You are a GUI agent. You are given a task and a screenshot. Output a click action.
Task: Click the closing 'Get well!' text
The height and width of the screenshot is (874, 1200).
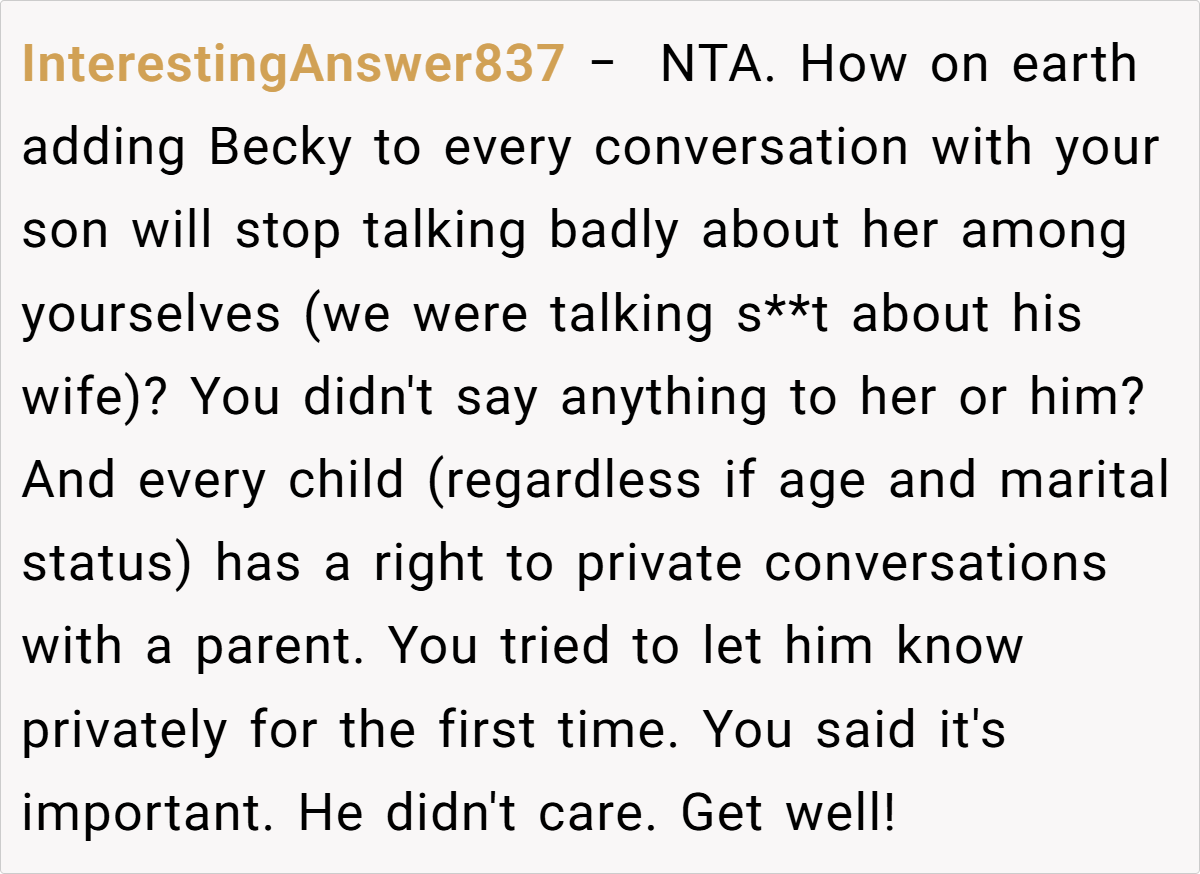(x=788, y=813)
